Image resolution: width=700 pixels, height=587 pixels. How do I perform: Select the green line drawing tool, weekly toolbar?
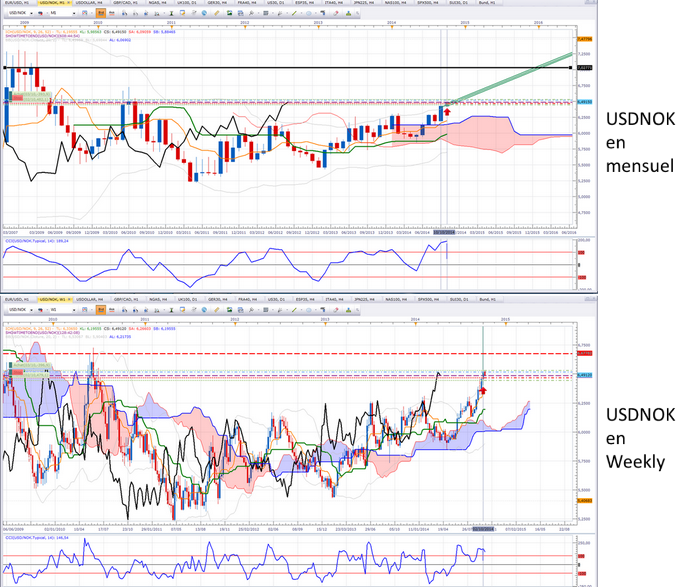(x=294, y=310)
